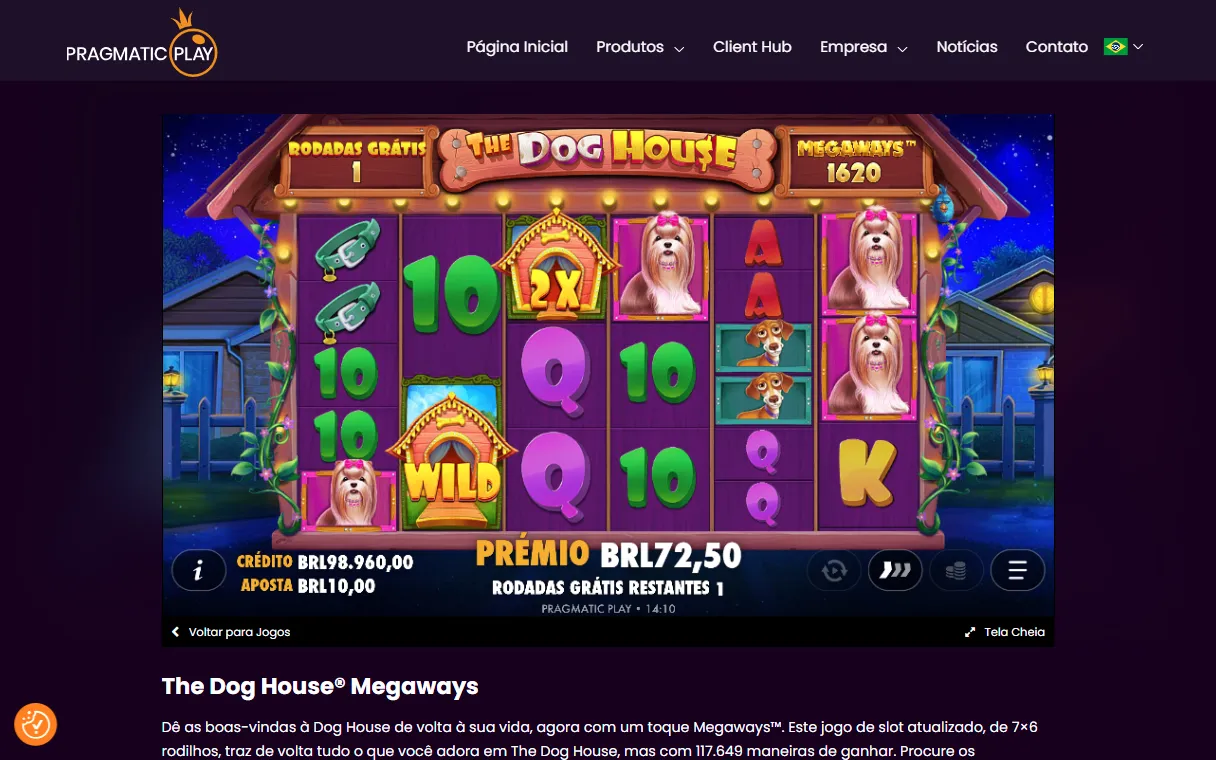Open the hamburger game menu button
Image resolution: width=1216 pixels, height=760 pixels.
(1018, 570)
